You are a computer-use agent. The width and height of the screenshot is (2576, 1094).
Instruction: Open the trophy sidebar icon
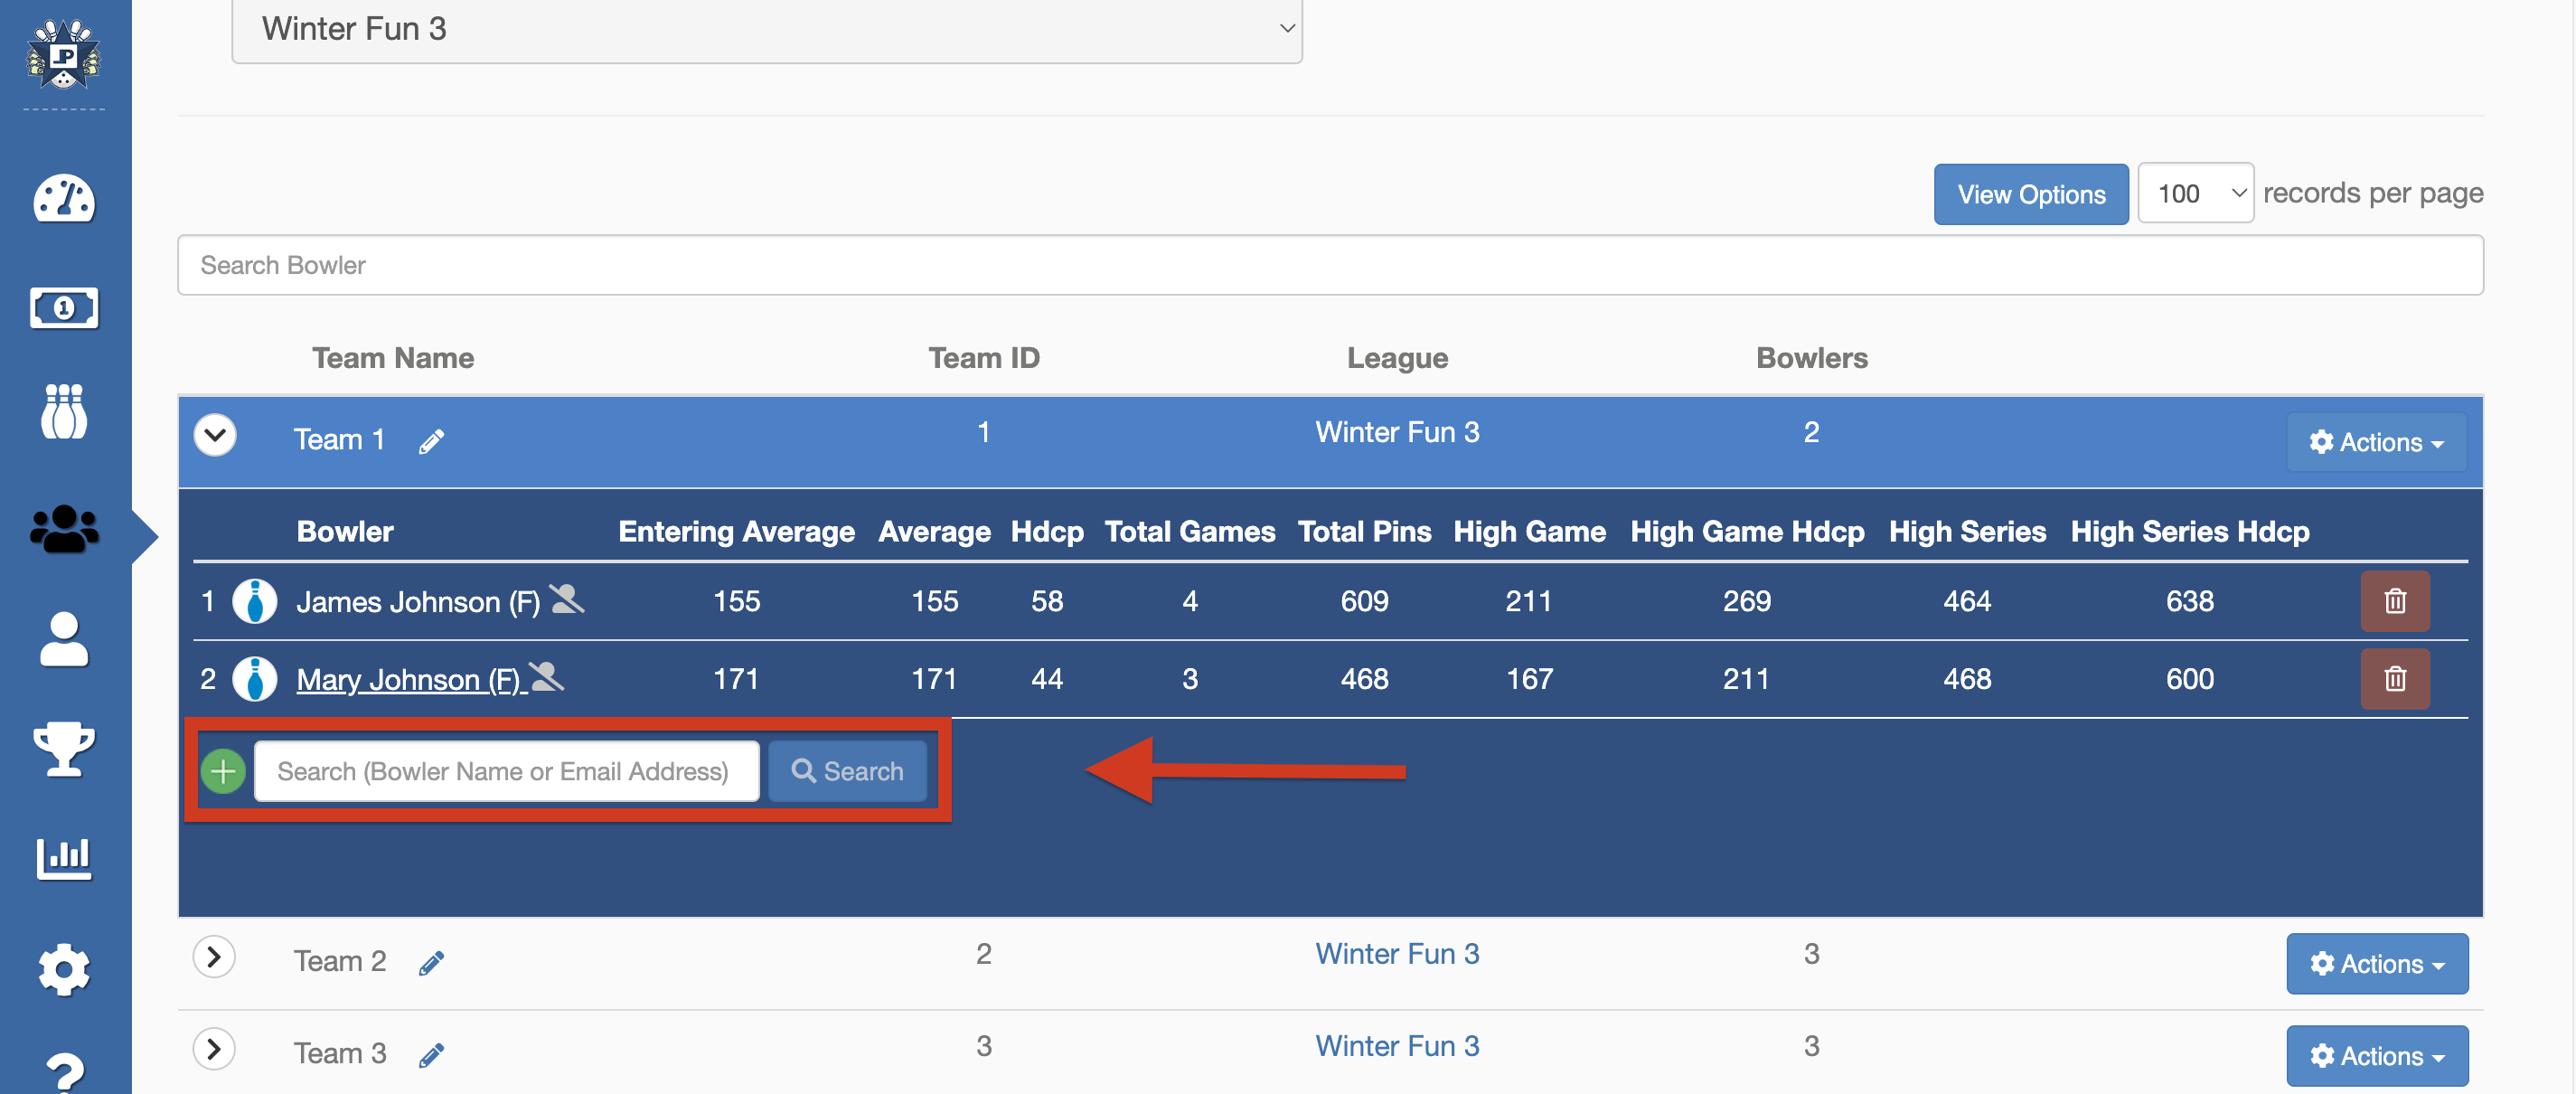[x=64, y=748]
